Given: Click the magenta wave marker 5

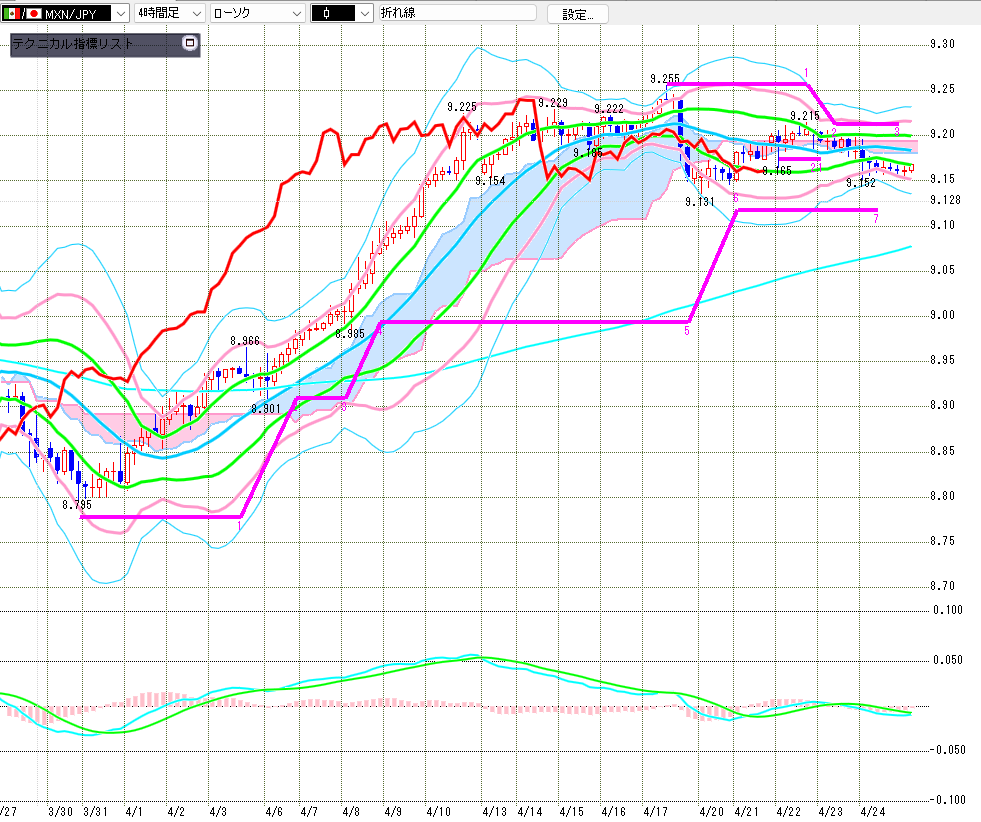Looking at the screenshot, I should pyautogui.click(x=687, y=331).
